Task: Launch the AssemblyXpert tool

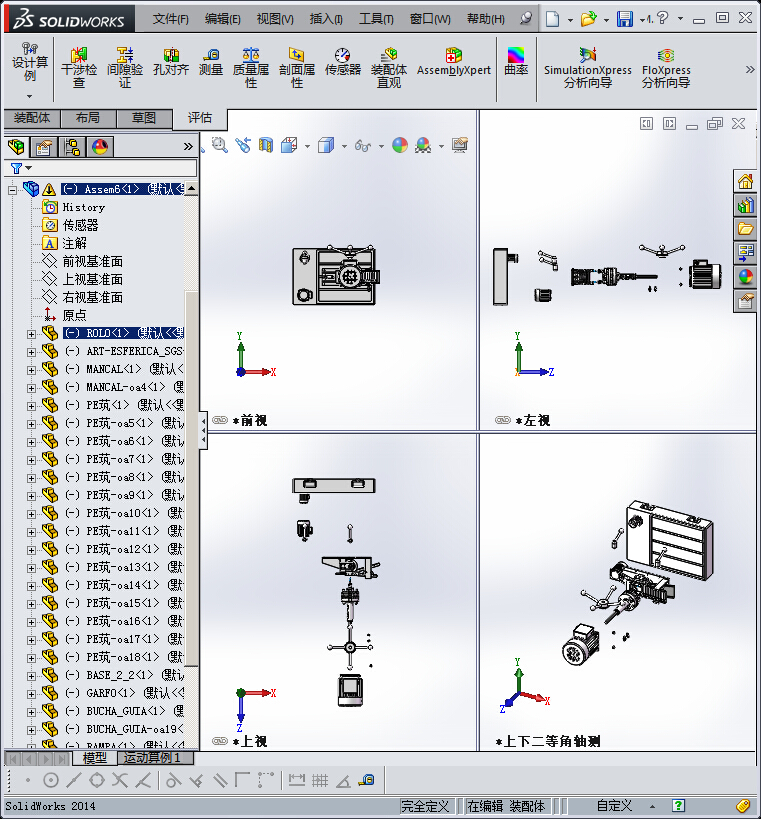Action: 453,62
